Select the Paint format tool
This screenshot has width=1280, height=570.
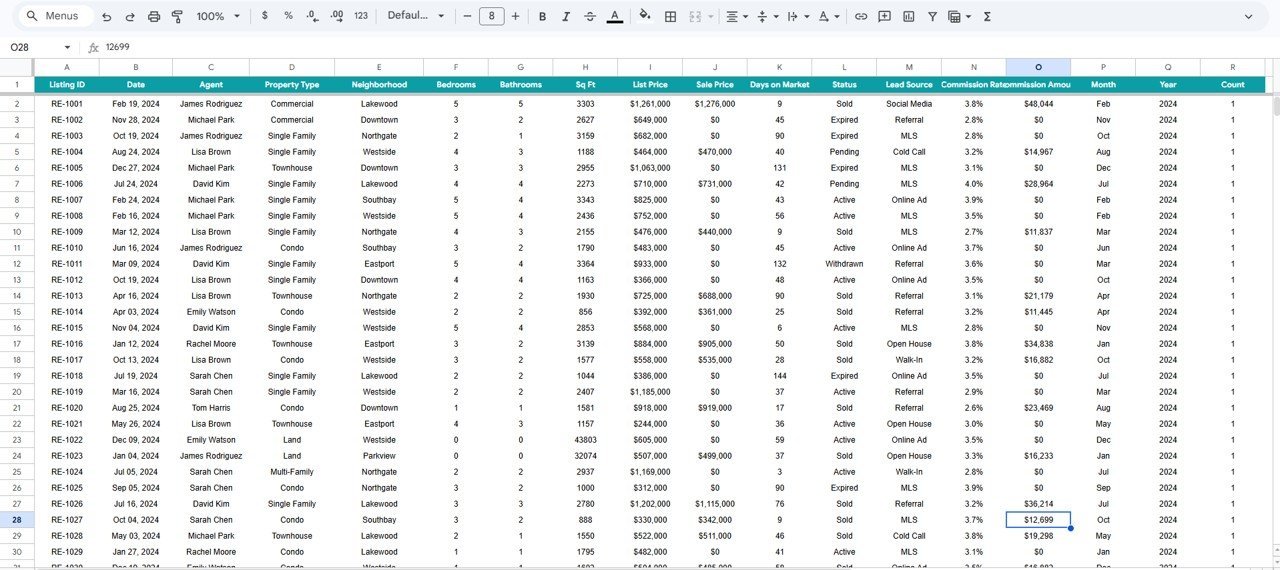[x=177, y=17]
